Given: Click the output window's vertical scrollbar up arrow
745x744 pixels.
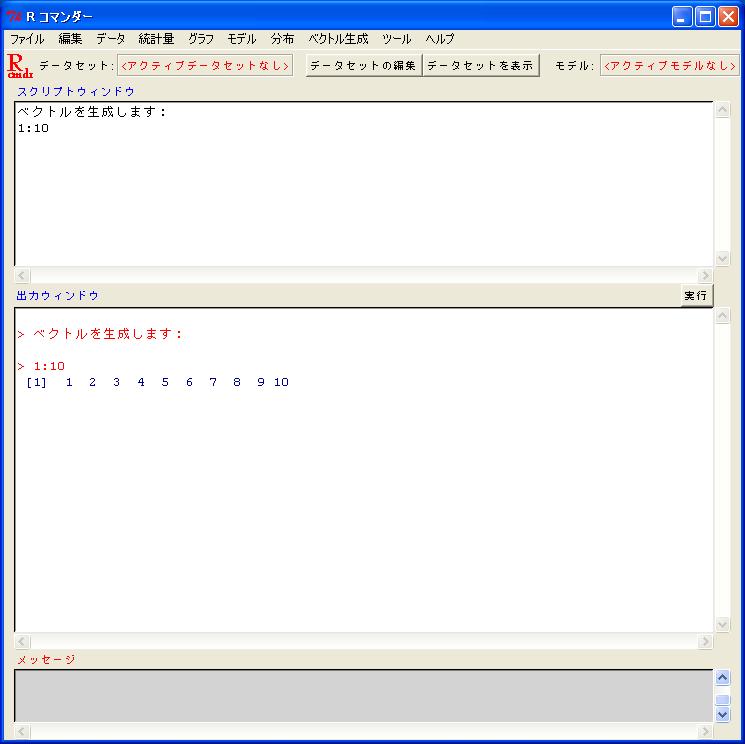Looking at the screenshot, I should 723,317.
